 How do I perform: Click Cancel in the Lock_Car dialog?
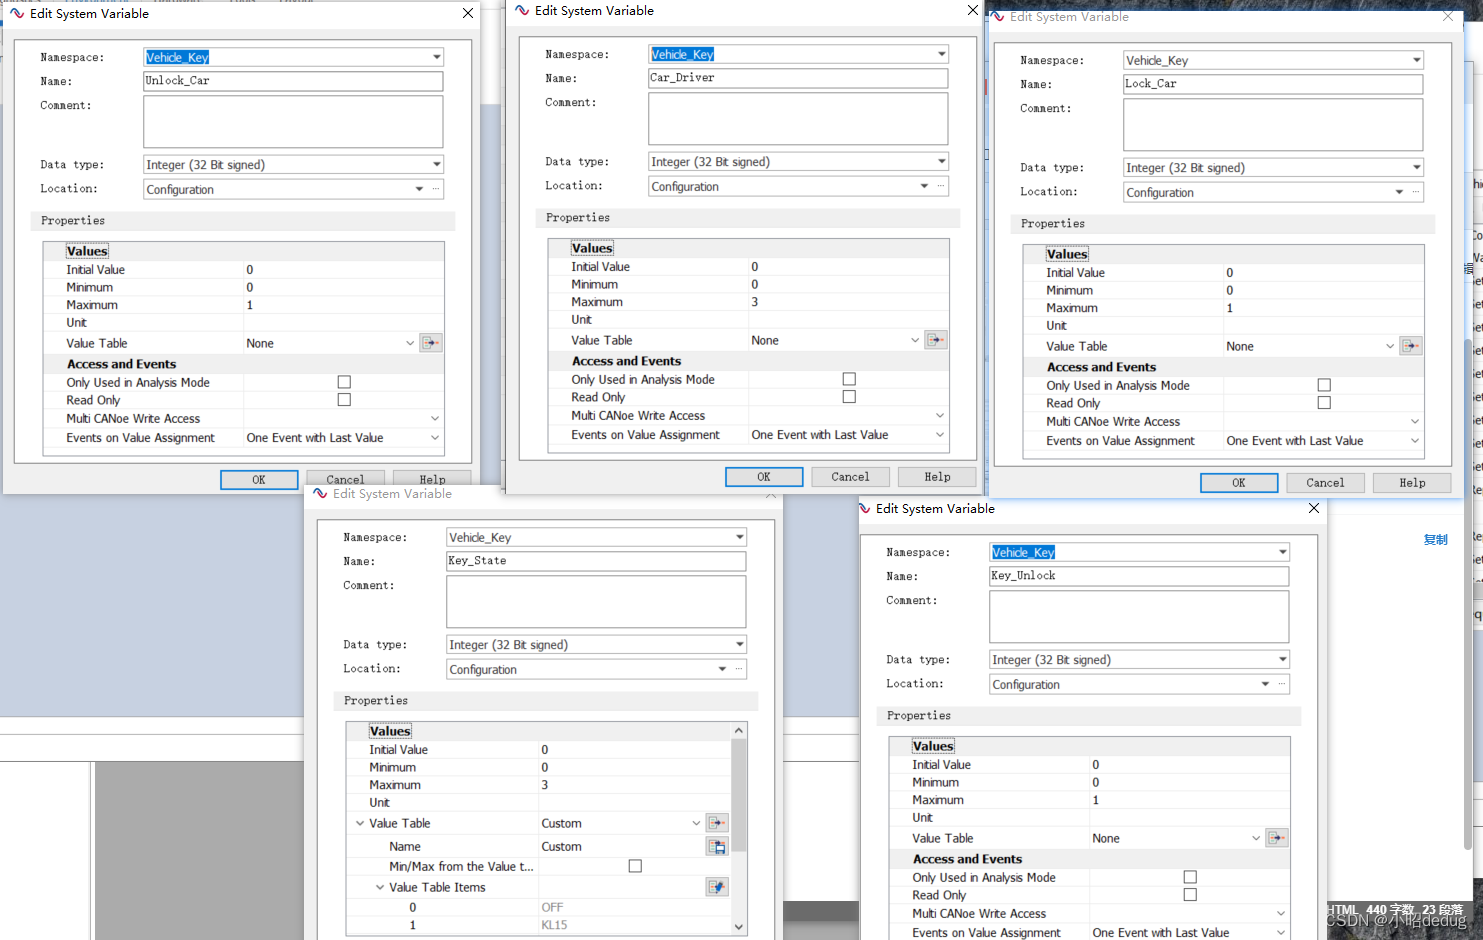click(x=1326, y=483)
